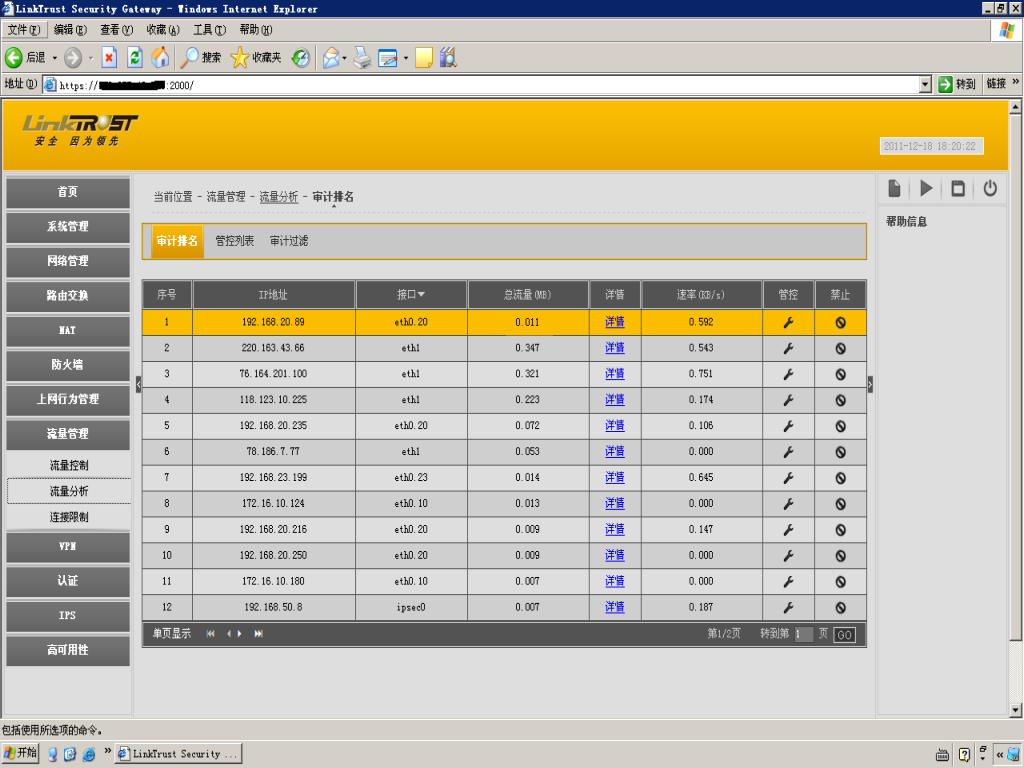The width and height of the screenshot is (1024, 768).
Task: Click the play icon in top-right panel
Action: 926,189
